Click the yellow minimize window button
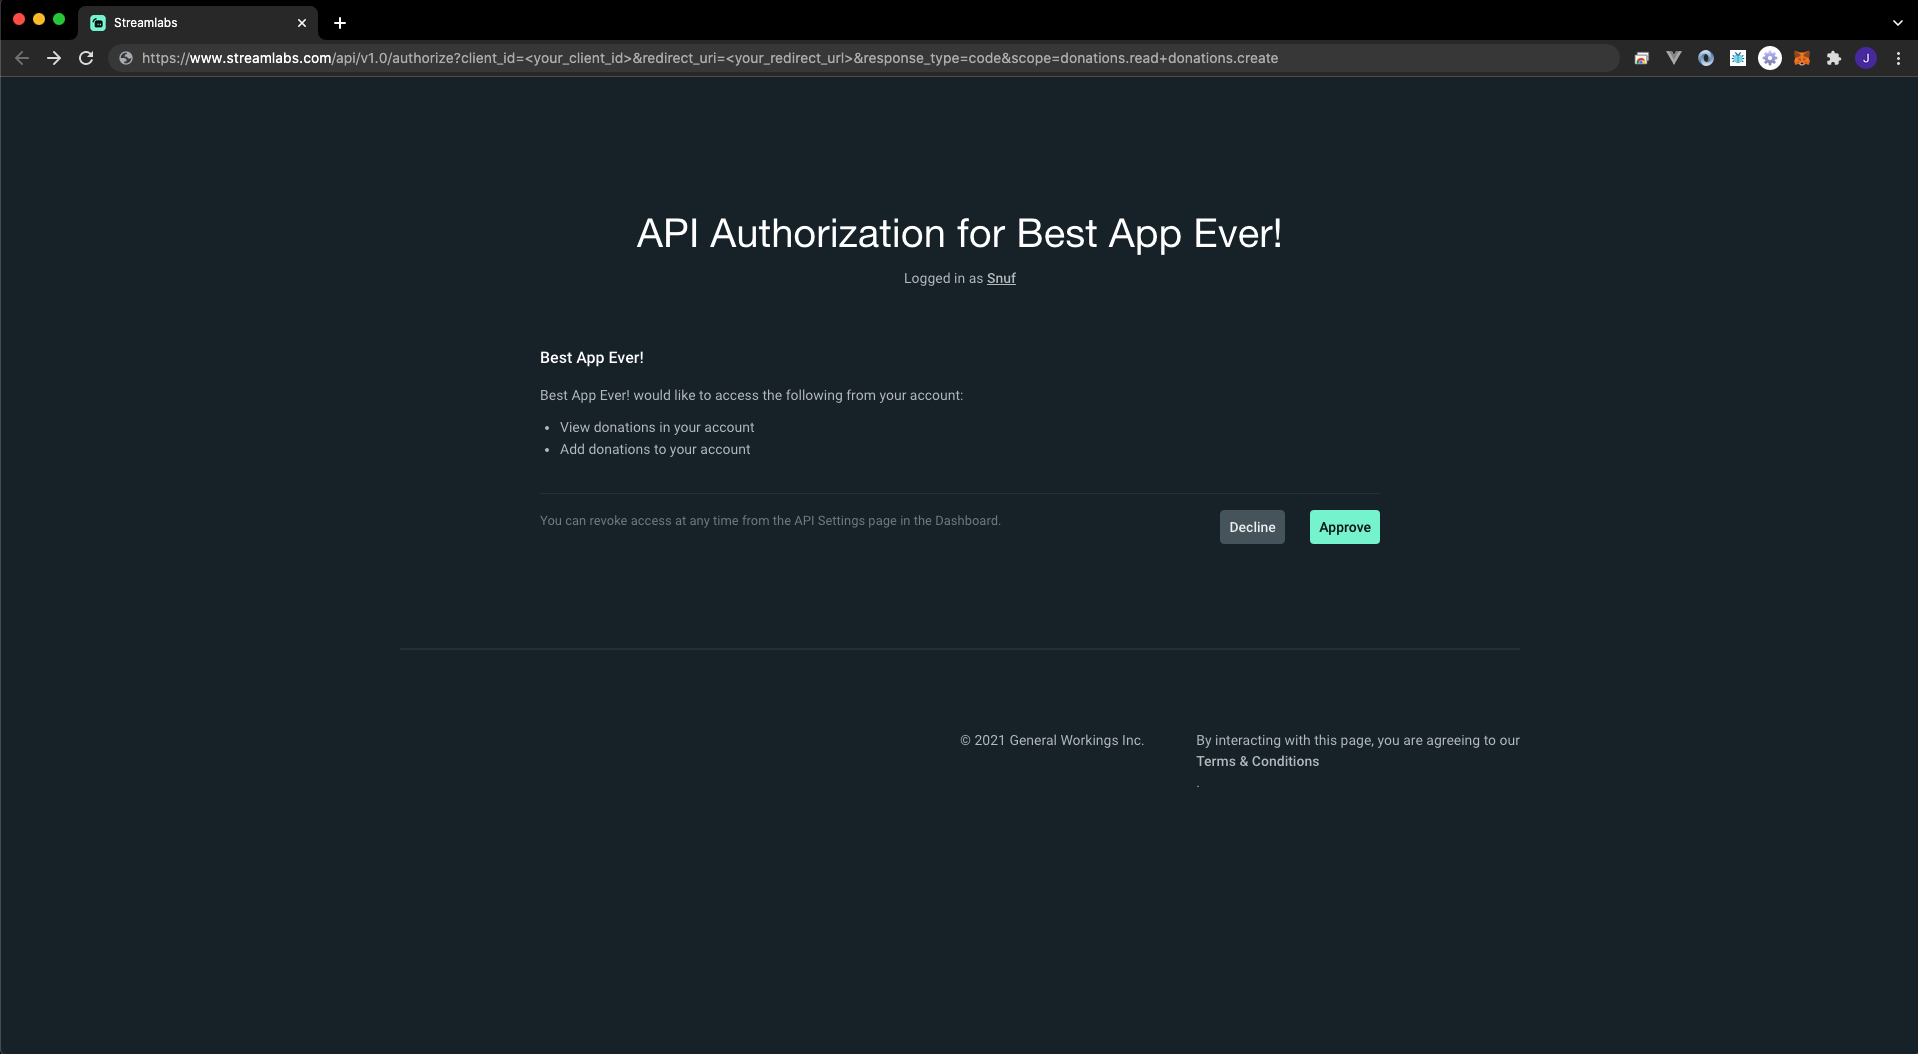 (39, 19)
